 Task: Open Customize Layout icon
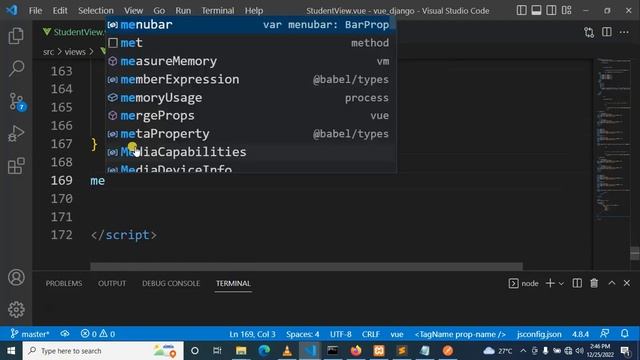tap(566, 11)
